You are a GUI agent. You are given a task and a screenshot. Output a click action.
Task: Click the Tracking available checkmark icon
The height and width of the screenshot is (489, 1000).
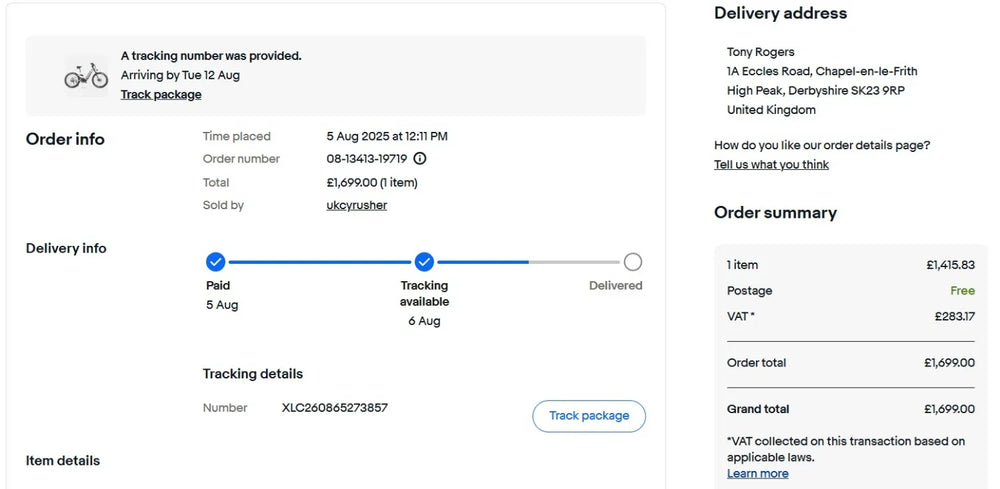coord(424,262)
